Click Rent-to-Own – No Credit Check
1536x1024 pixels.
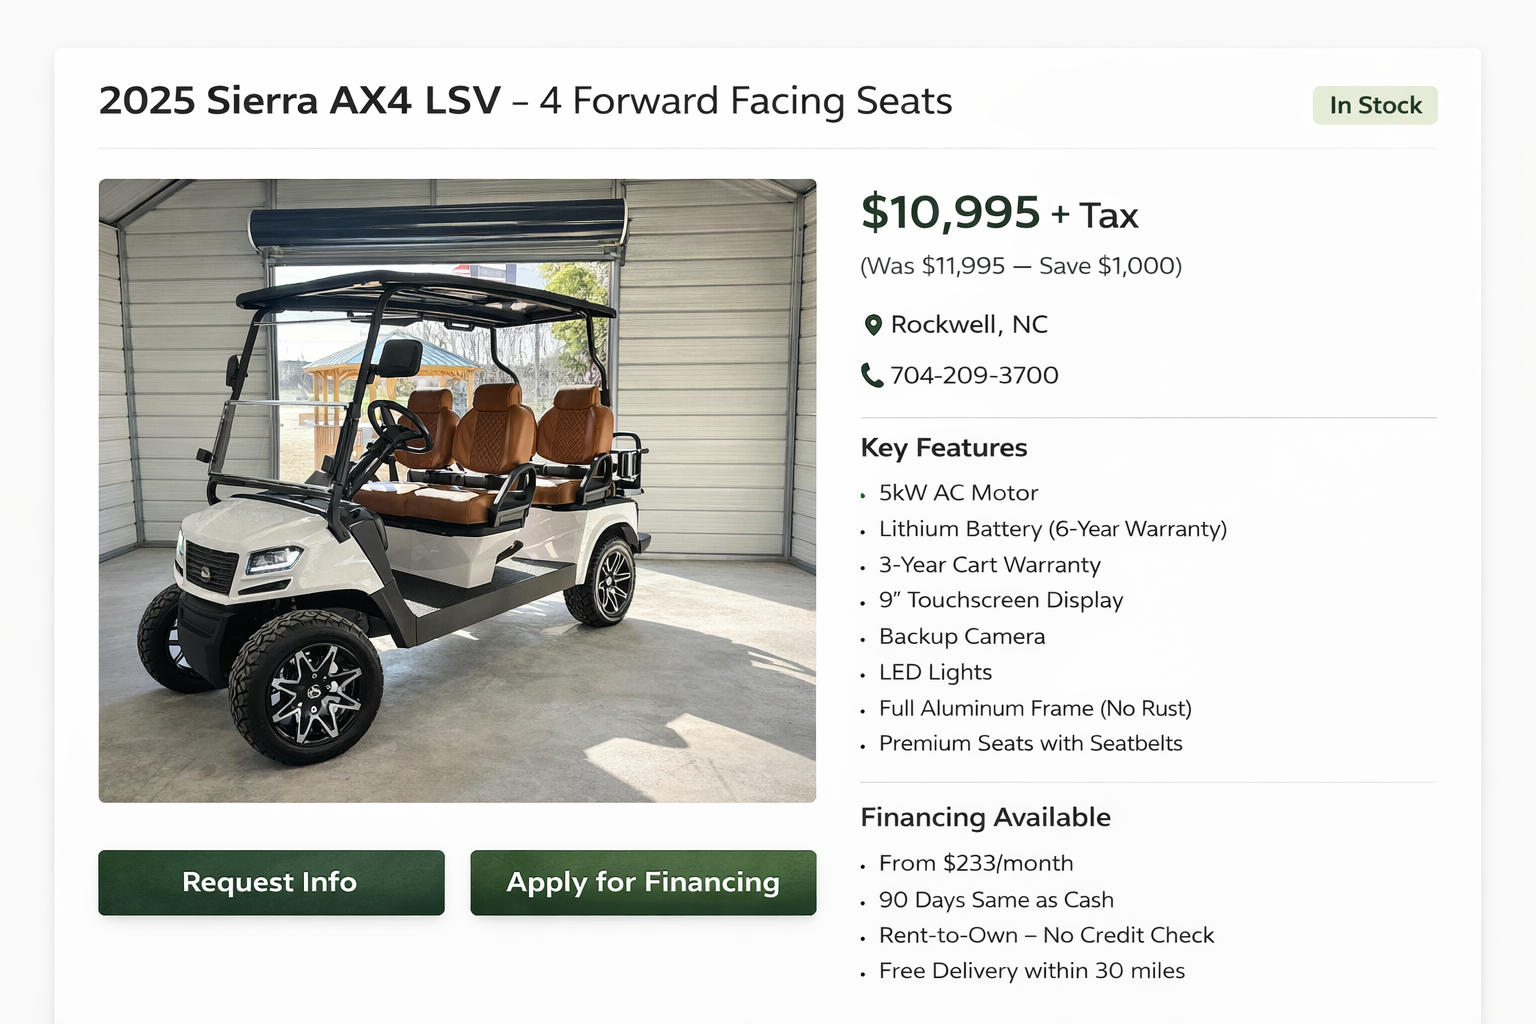pyautogui.click(x=1046, y=935)
